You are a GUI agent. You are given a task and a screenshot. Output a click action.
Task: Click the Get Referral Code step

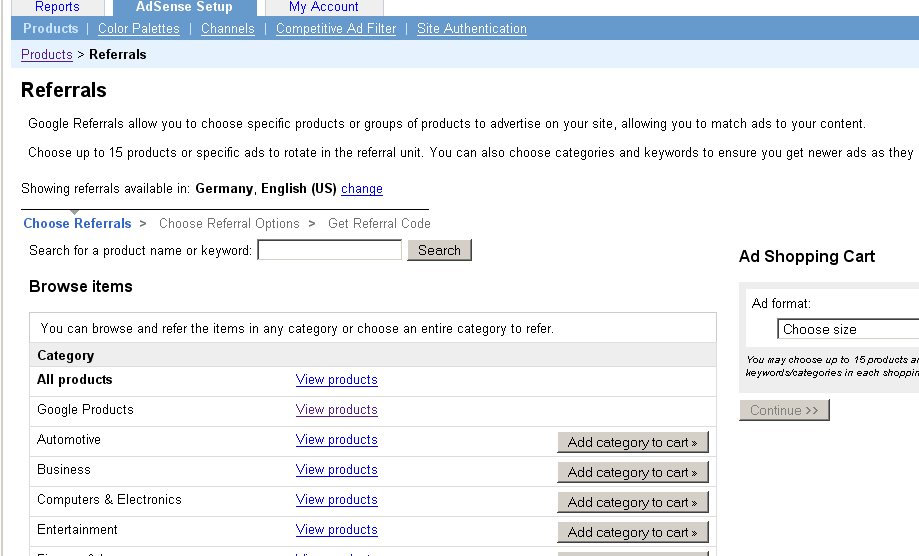pos(379,224)
